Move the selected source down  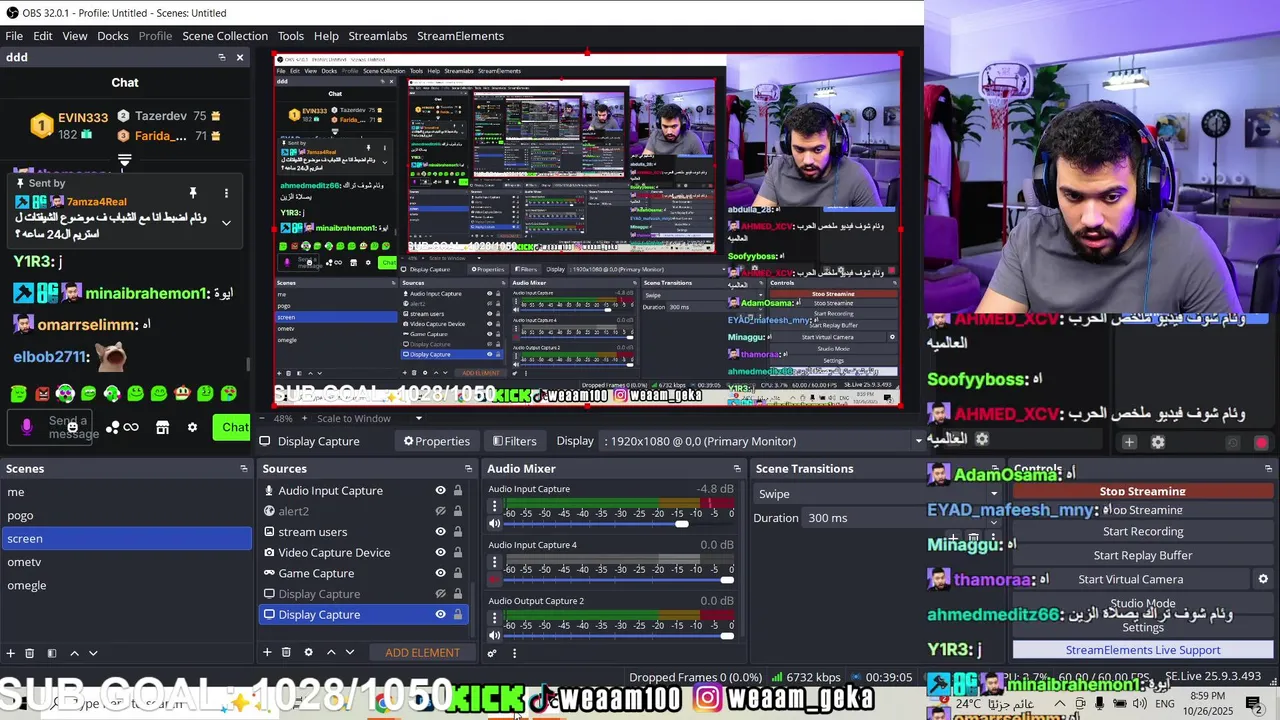click(x=349, y=652)
